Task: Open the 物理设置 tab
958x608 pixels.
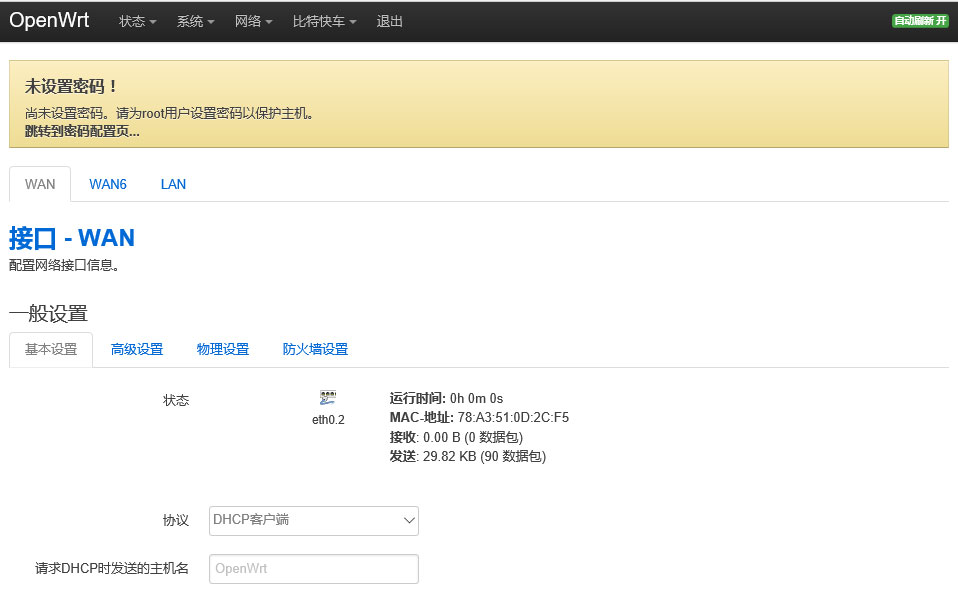Action: [223, 350]
